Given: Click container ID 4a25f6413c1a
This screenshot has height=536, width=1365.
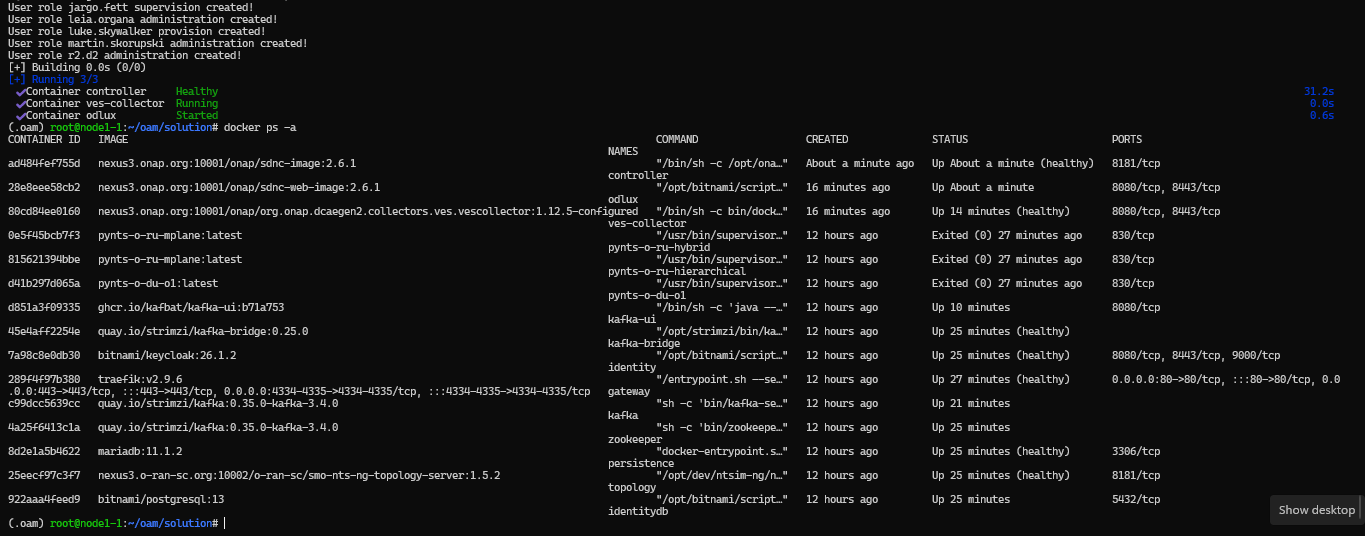Looking at the screenshot, I should click(x=44, y=427).
